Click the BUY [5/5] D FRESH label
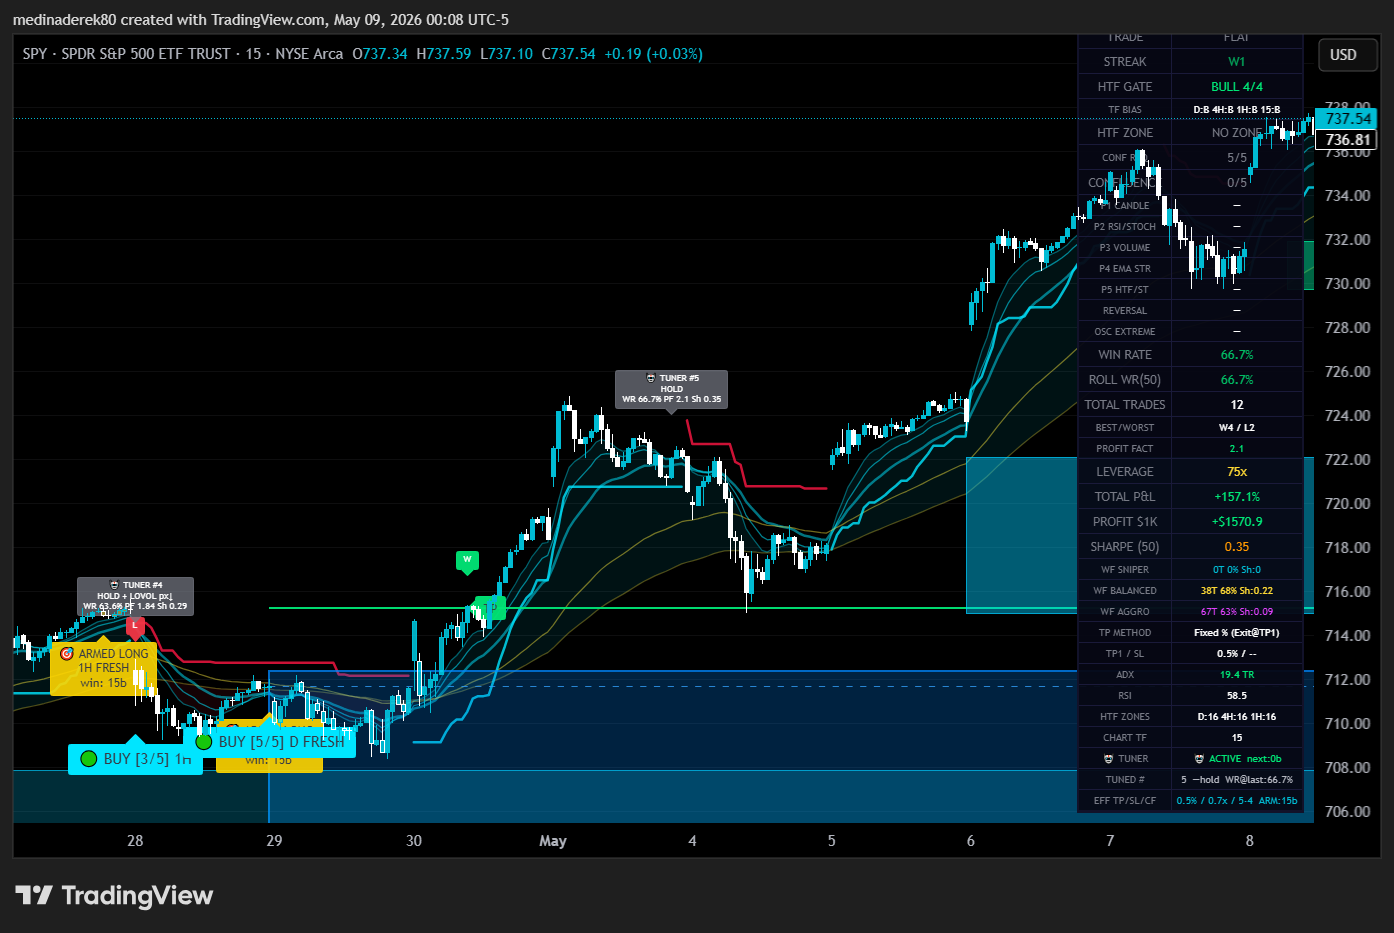The height and width of the screenshot is (933, 1394). pos(270,742)
